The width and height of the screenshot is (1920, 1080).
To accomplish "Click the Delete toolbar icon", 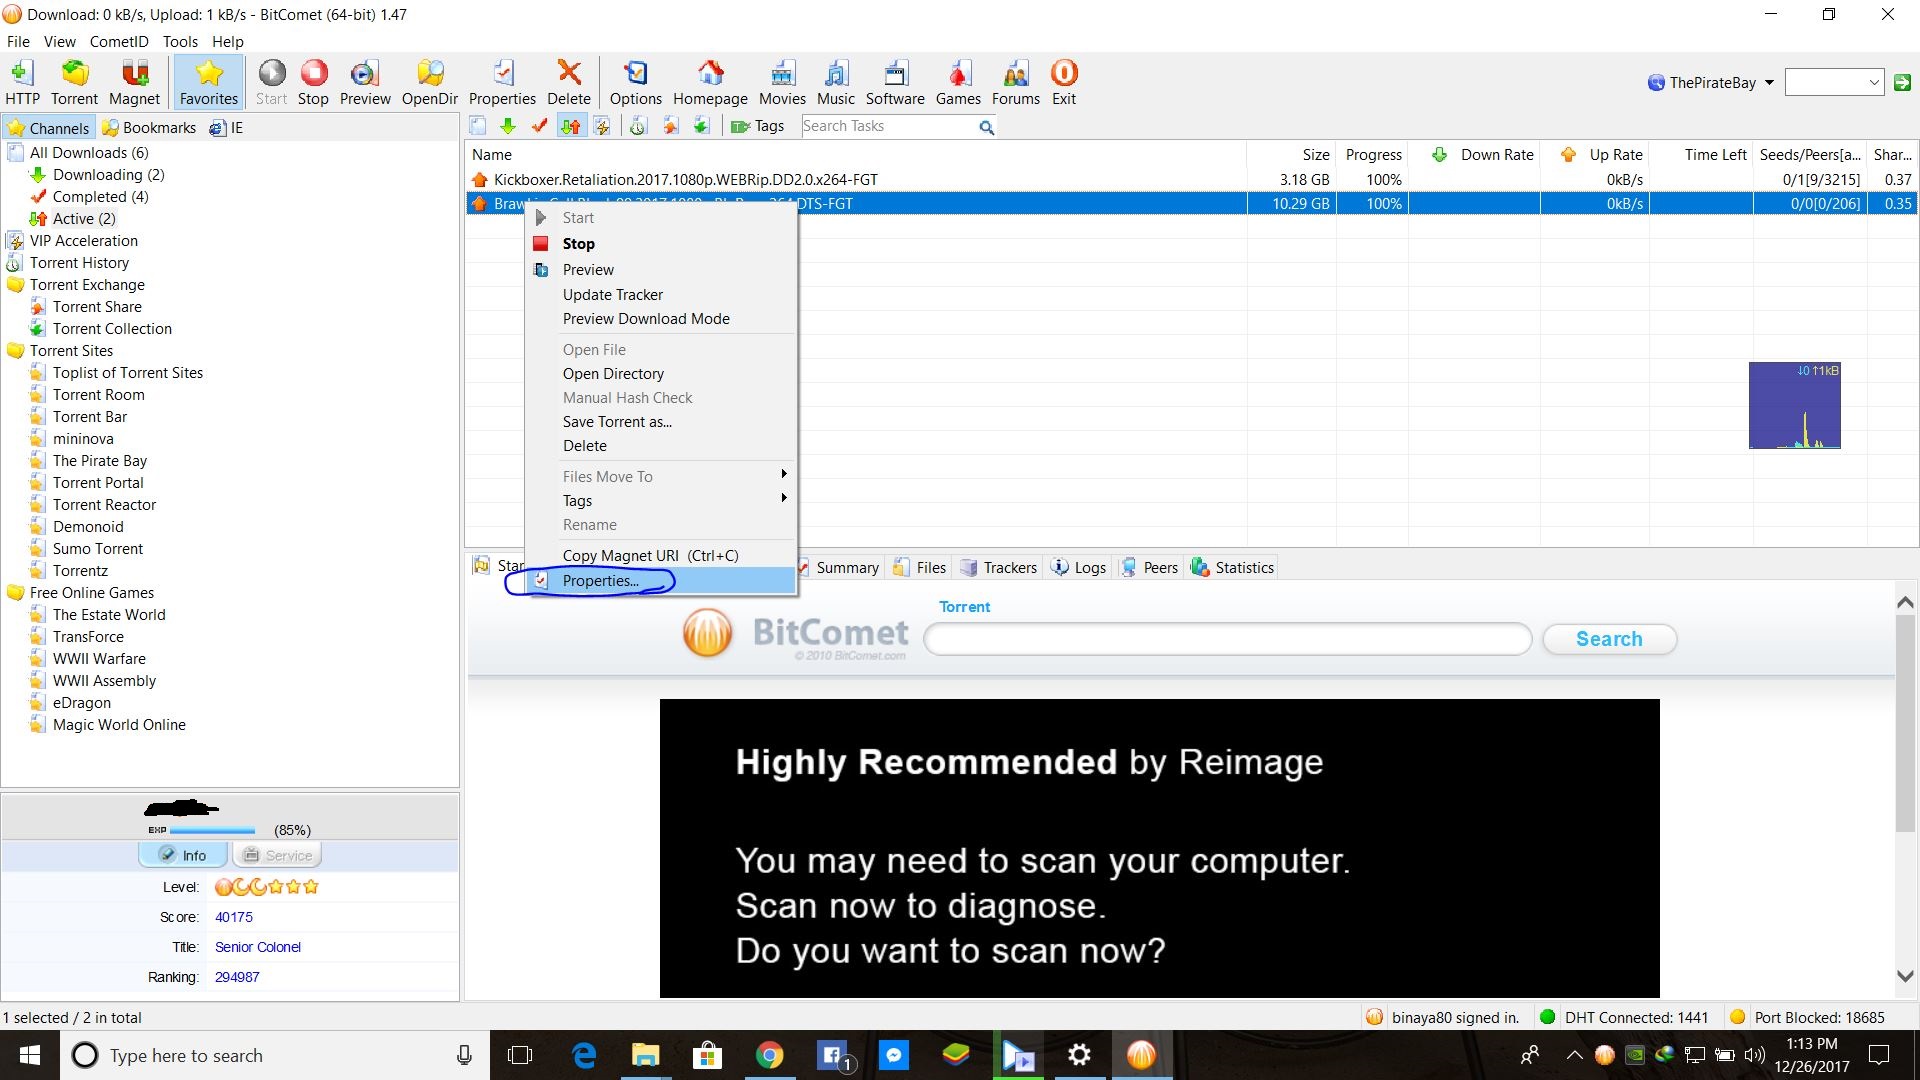I will (569, 82).
